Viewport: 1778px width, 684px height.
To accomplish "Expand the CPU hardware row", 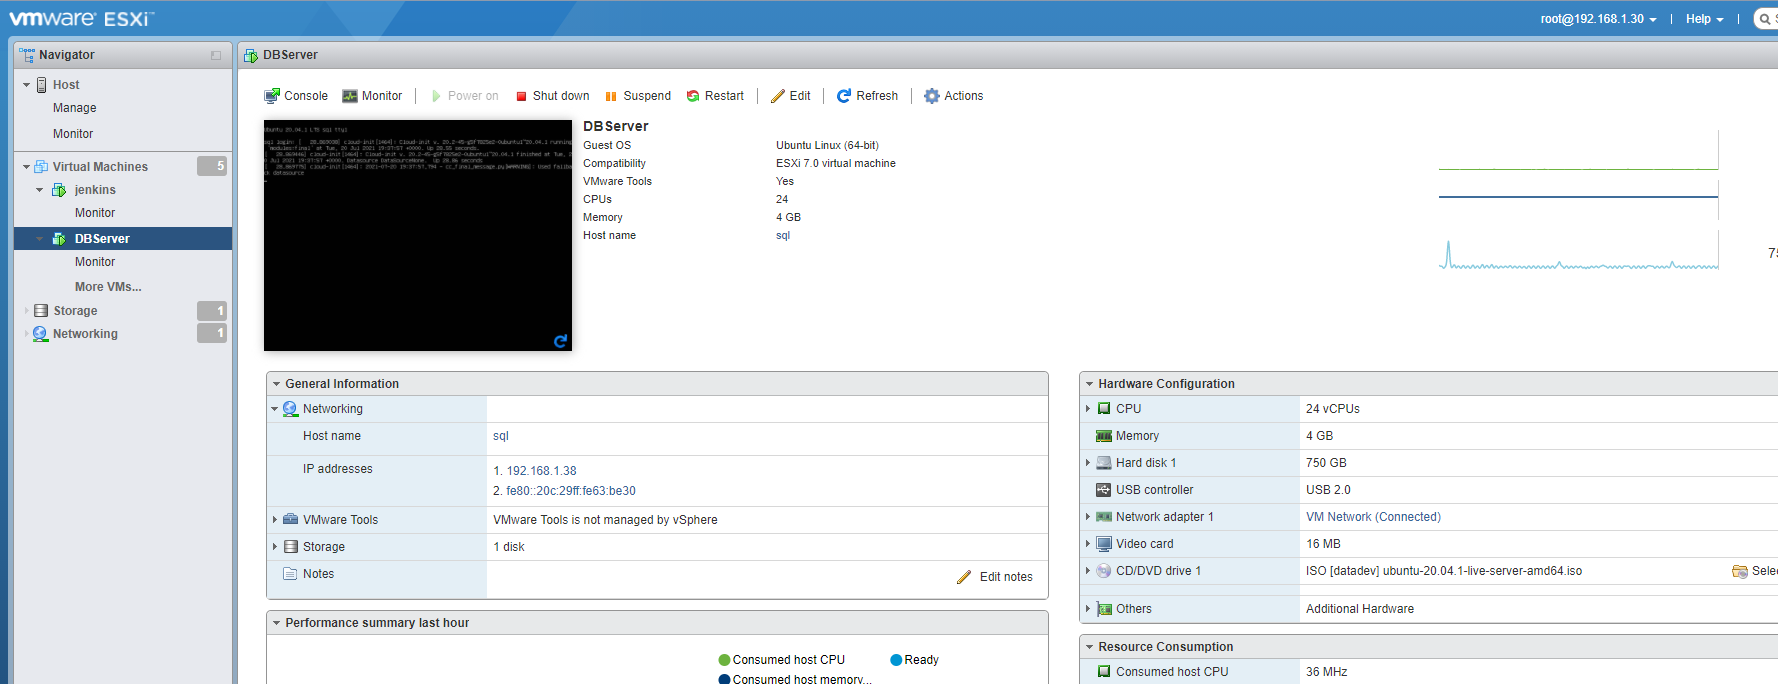I will [1088, 409].
